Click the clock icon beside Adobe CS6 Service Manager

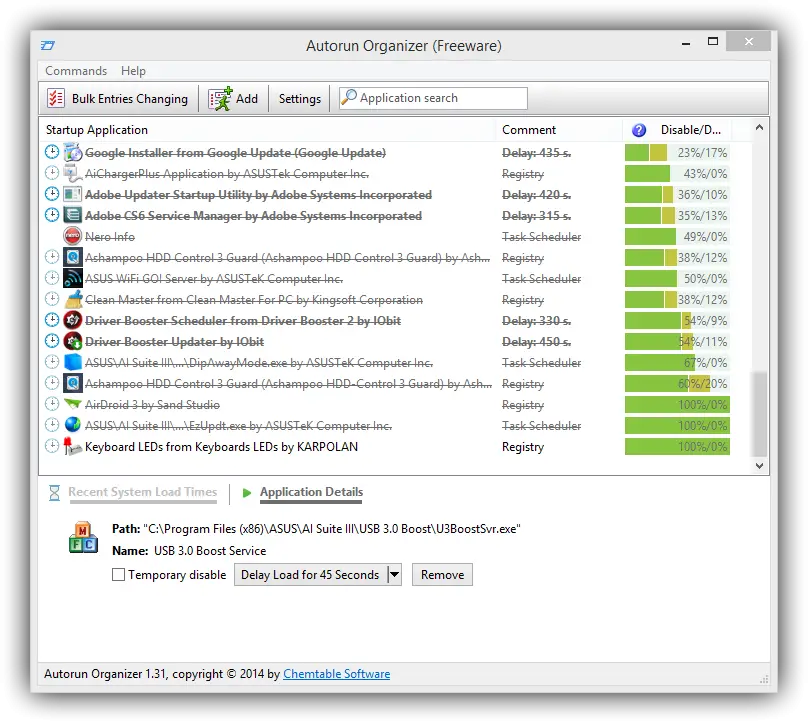tap(52, 215)
